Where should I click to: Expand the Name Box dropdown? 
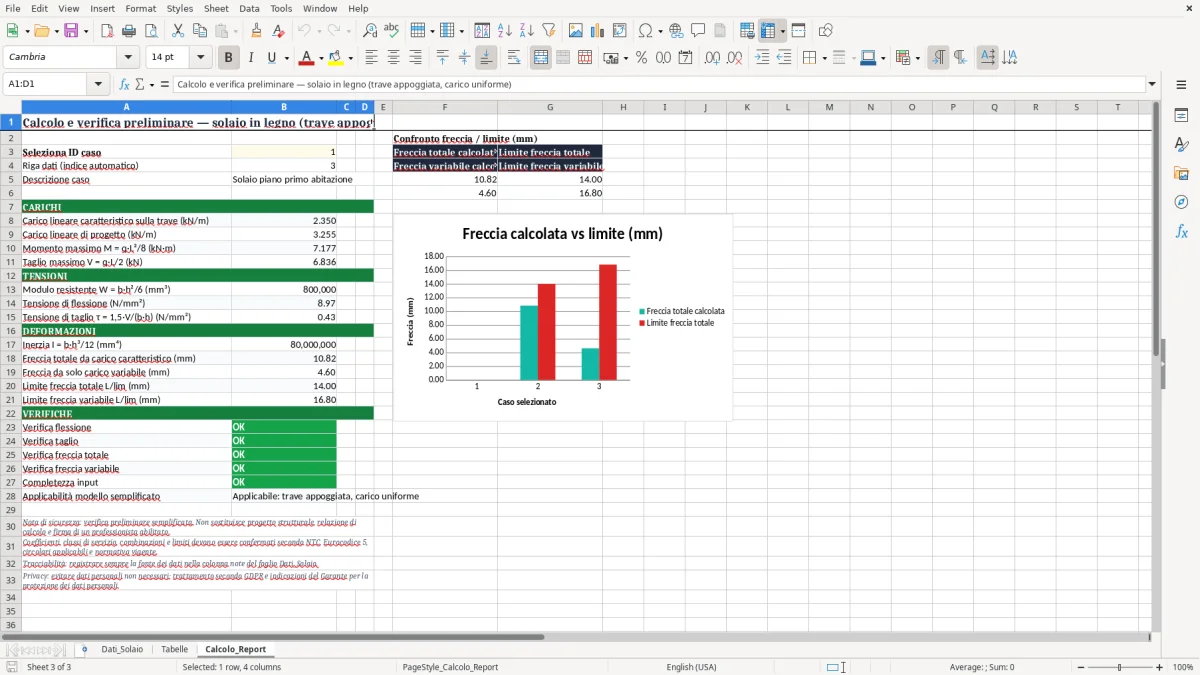point(99,84)
